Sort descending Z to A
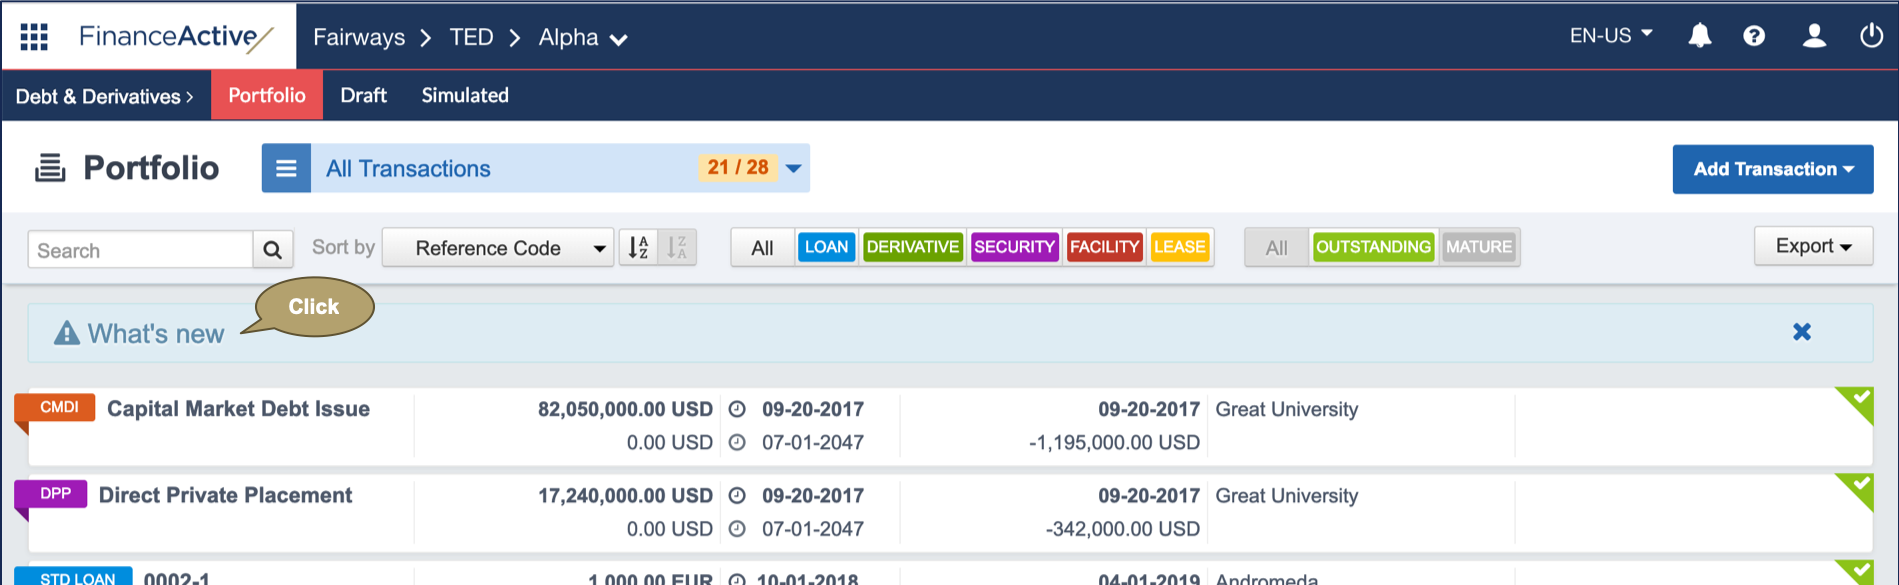Image resolution: width=1899 pixels, height=585 pixels. point(677,247)
